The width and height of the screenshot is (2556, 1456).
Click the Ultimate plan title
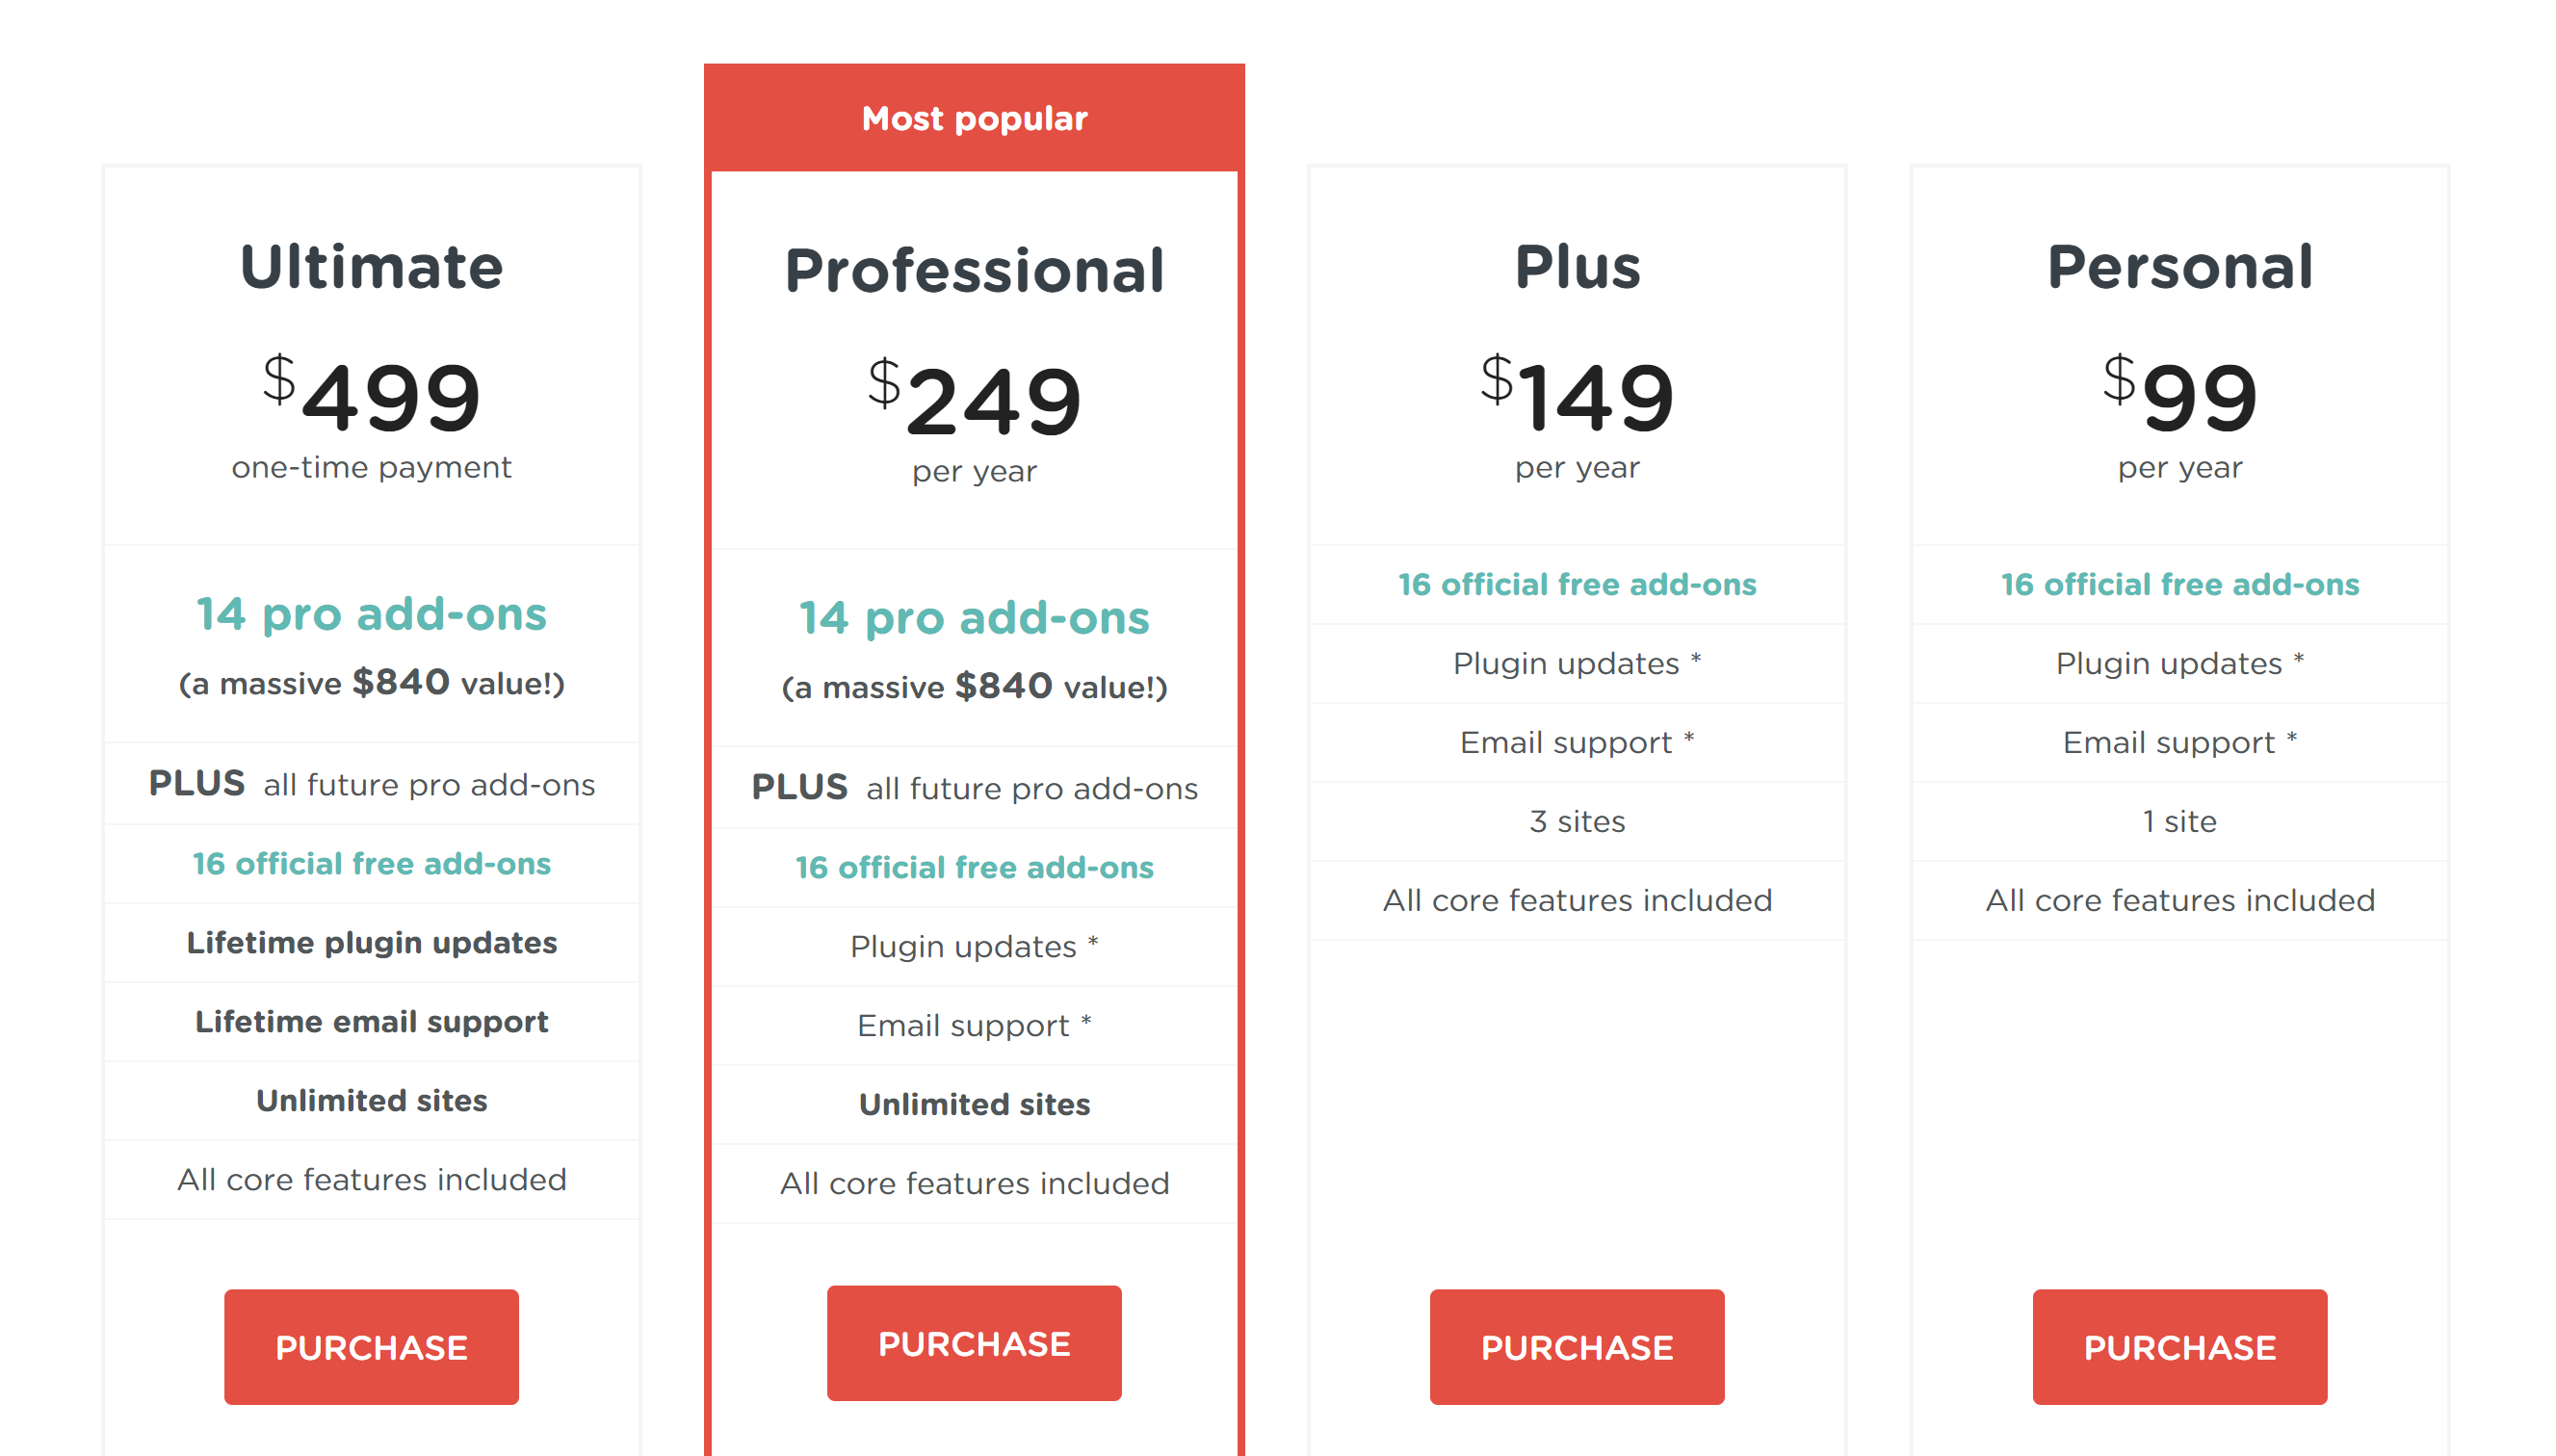click(371, 267)
